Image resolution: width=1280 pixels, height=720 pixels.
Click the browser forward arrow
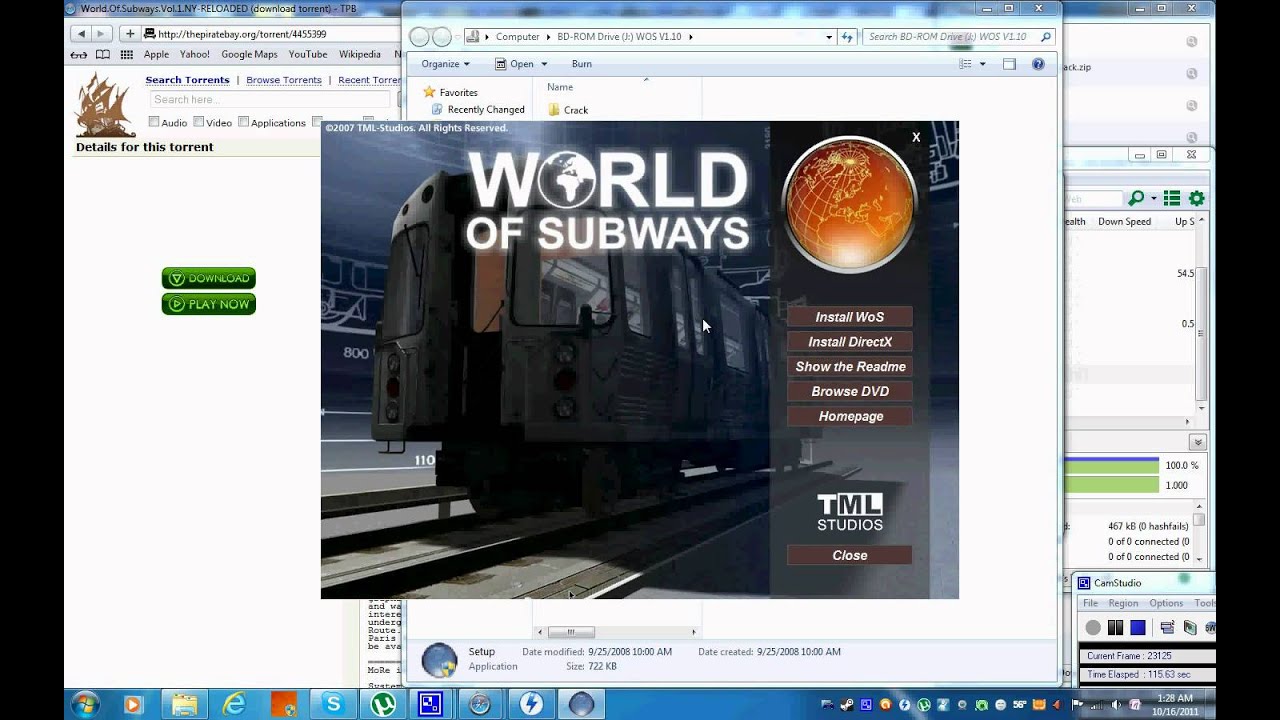(x=100, y=34)
